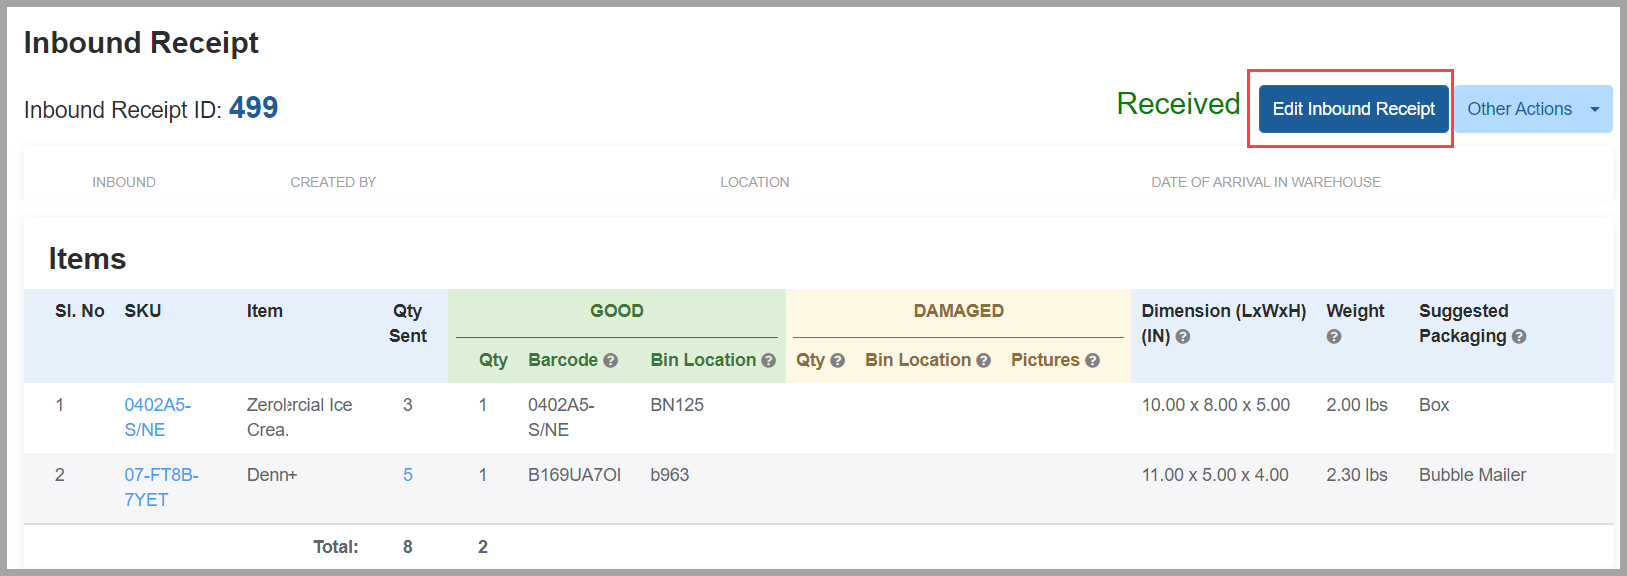Click the Received status label
Viewport: 1627px width, 576px height.
(x=1178, y=104)
